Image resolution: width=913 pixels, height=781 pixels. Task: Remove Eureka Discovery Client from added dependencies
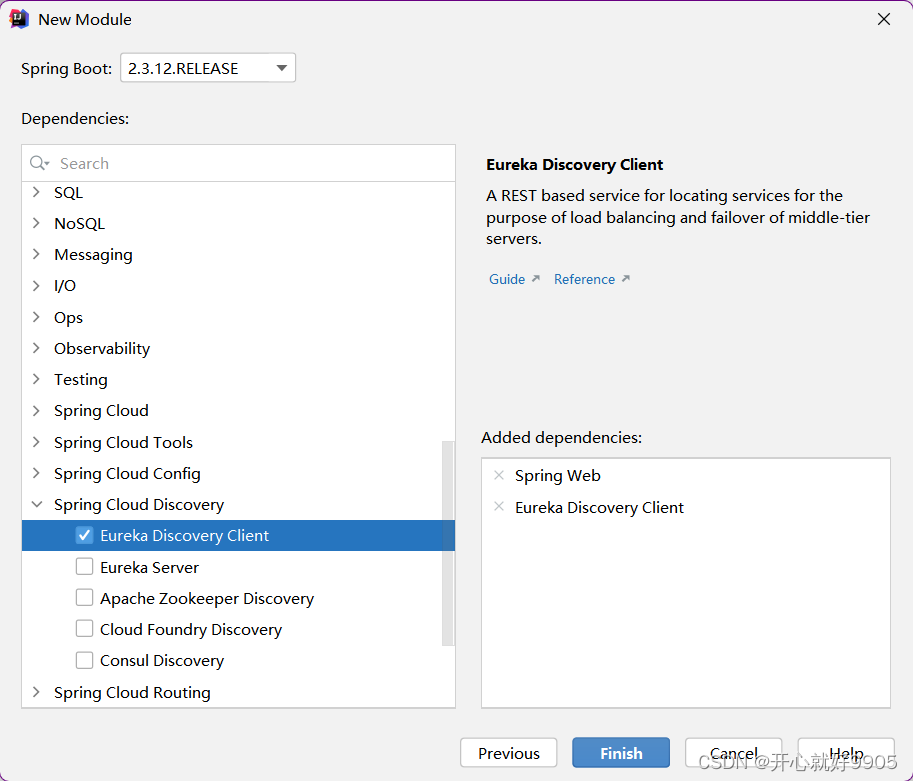498,507
